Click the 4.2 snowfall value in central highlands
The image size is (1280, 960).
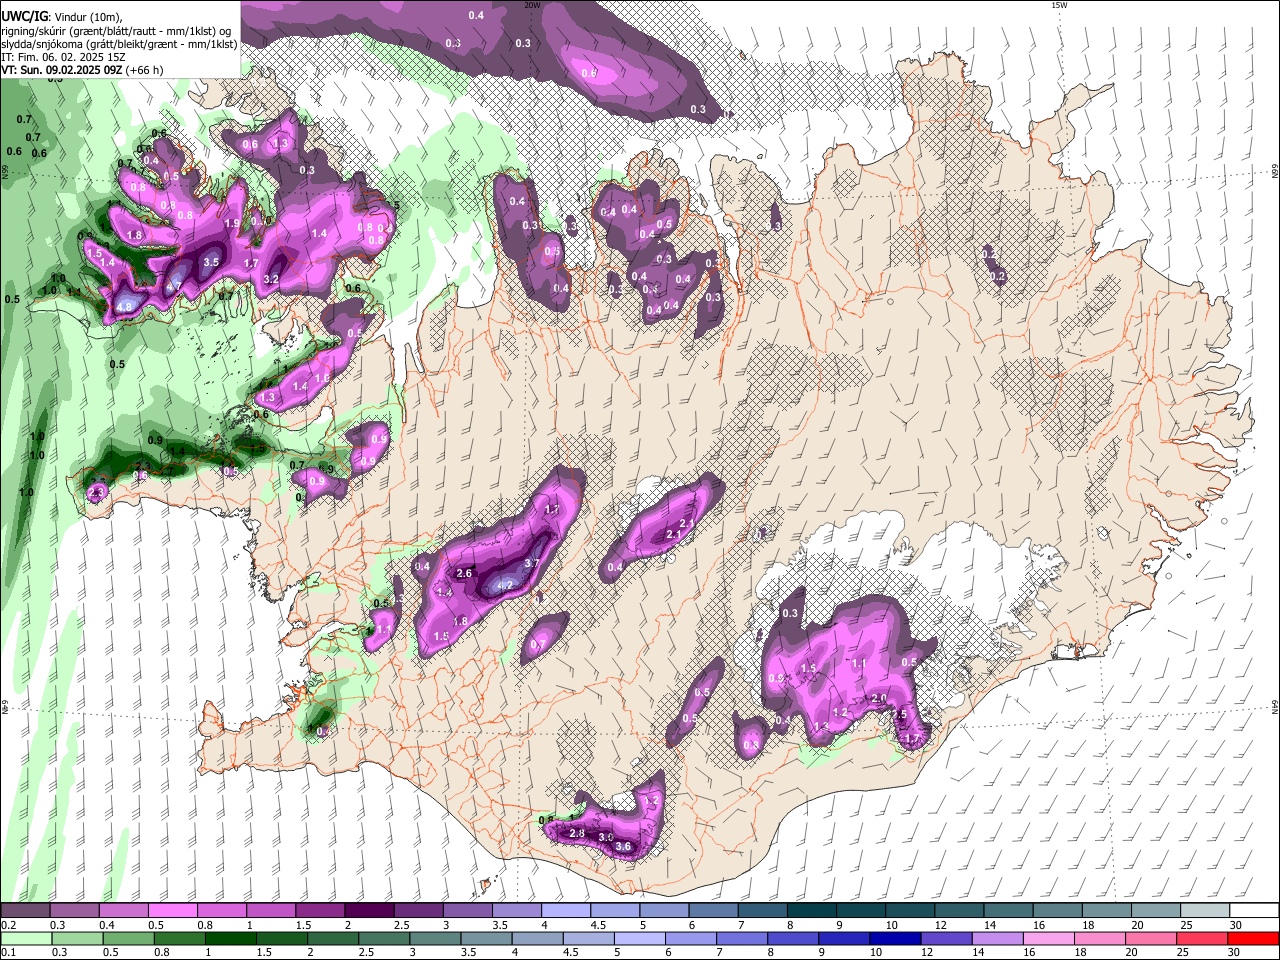(x=505, y=586)
